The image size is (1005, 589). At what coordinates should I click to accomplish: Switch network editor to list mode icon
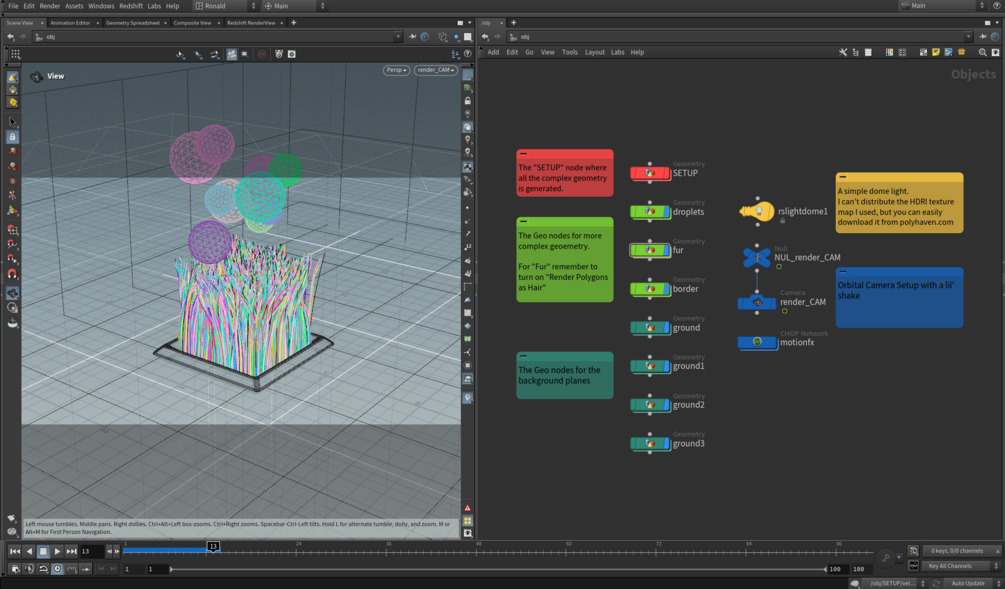pyautogui.click(x=868, y=53)
